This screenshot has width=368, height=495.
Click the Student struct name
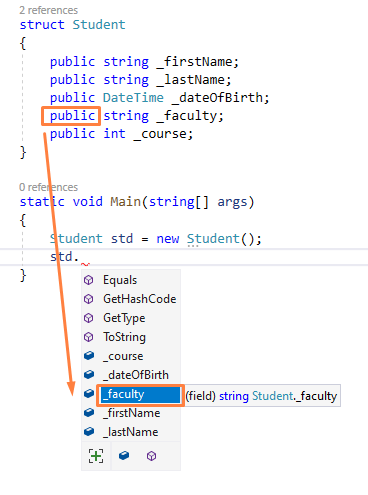tap(99, 25)
